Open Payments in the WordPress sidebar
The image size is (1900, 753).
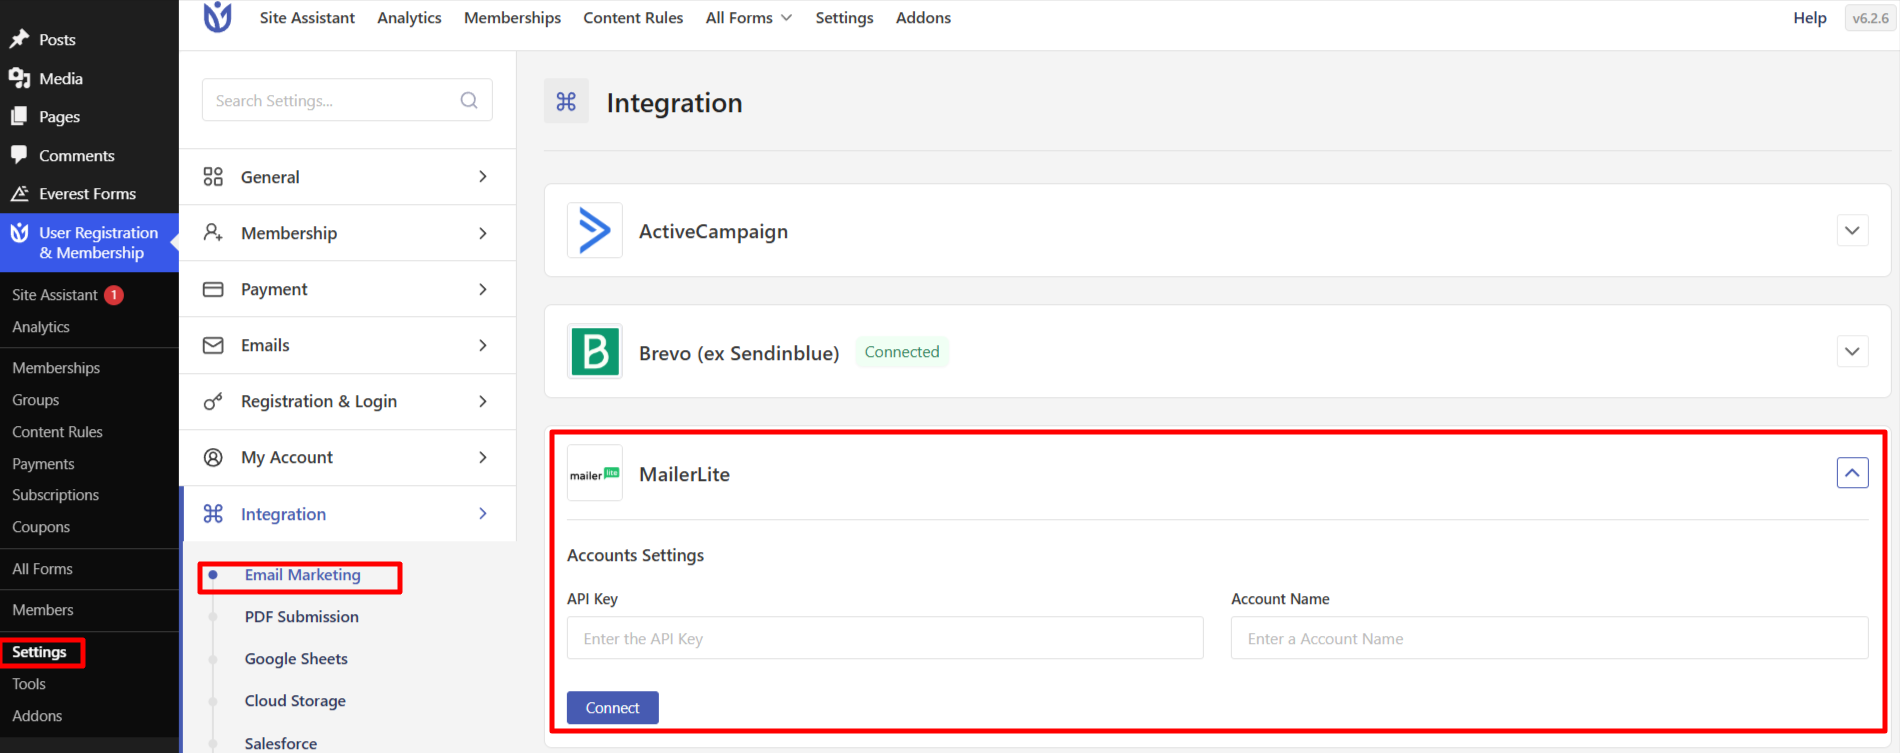pyautogui.click(x=43, y=464)
